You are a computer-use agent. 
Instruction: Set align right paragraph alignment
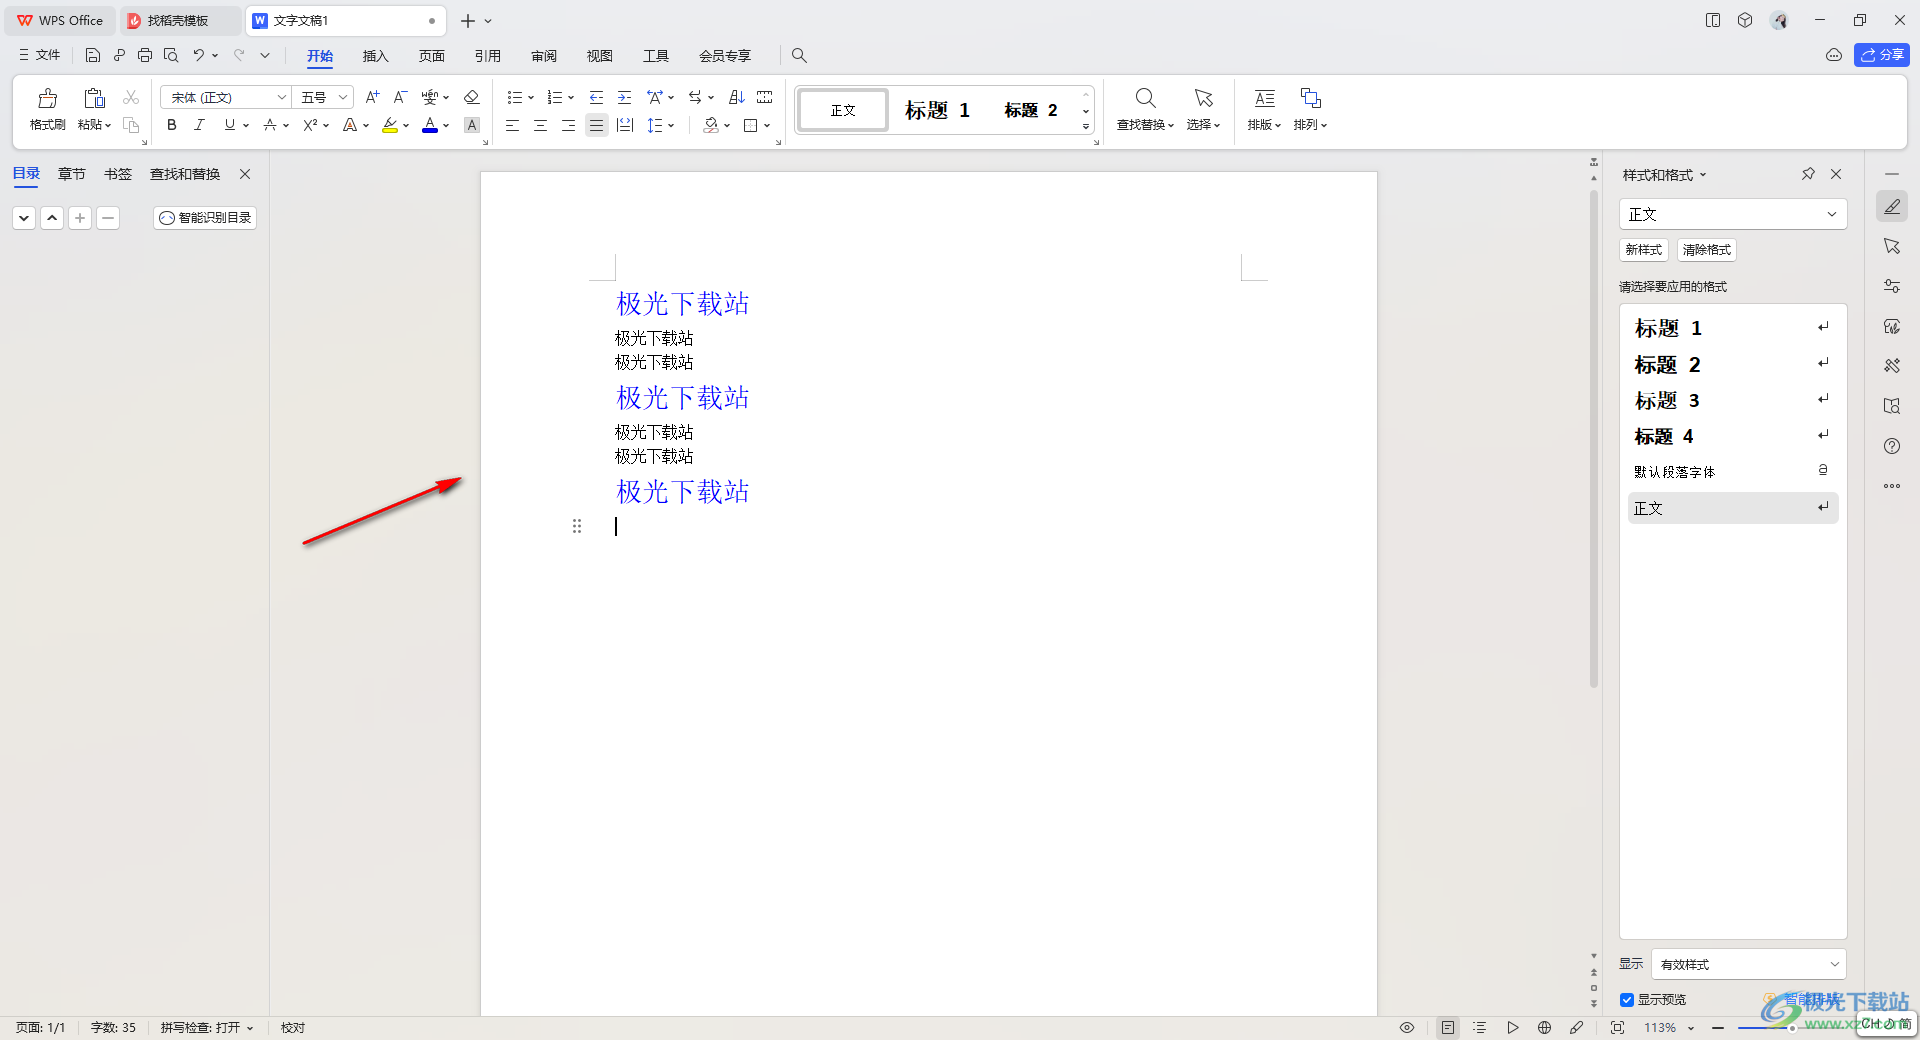(568, 125)
